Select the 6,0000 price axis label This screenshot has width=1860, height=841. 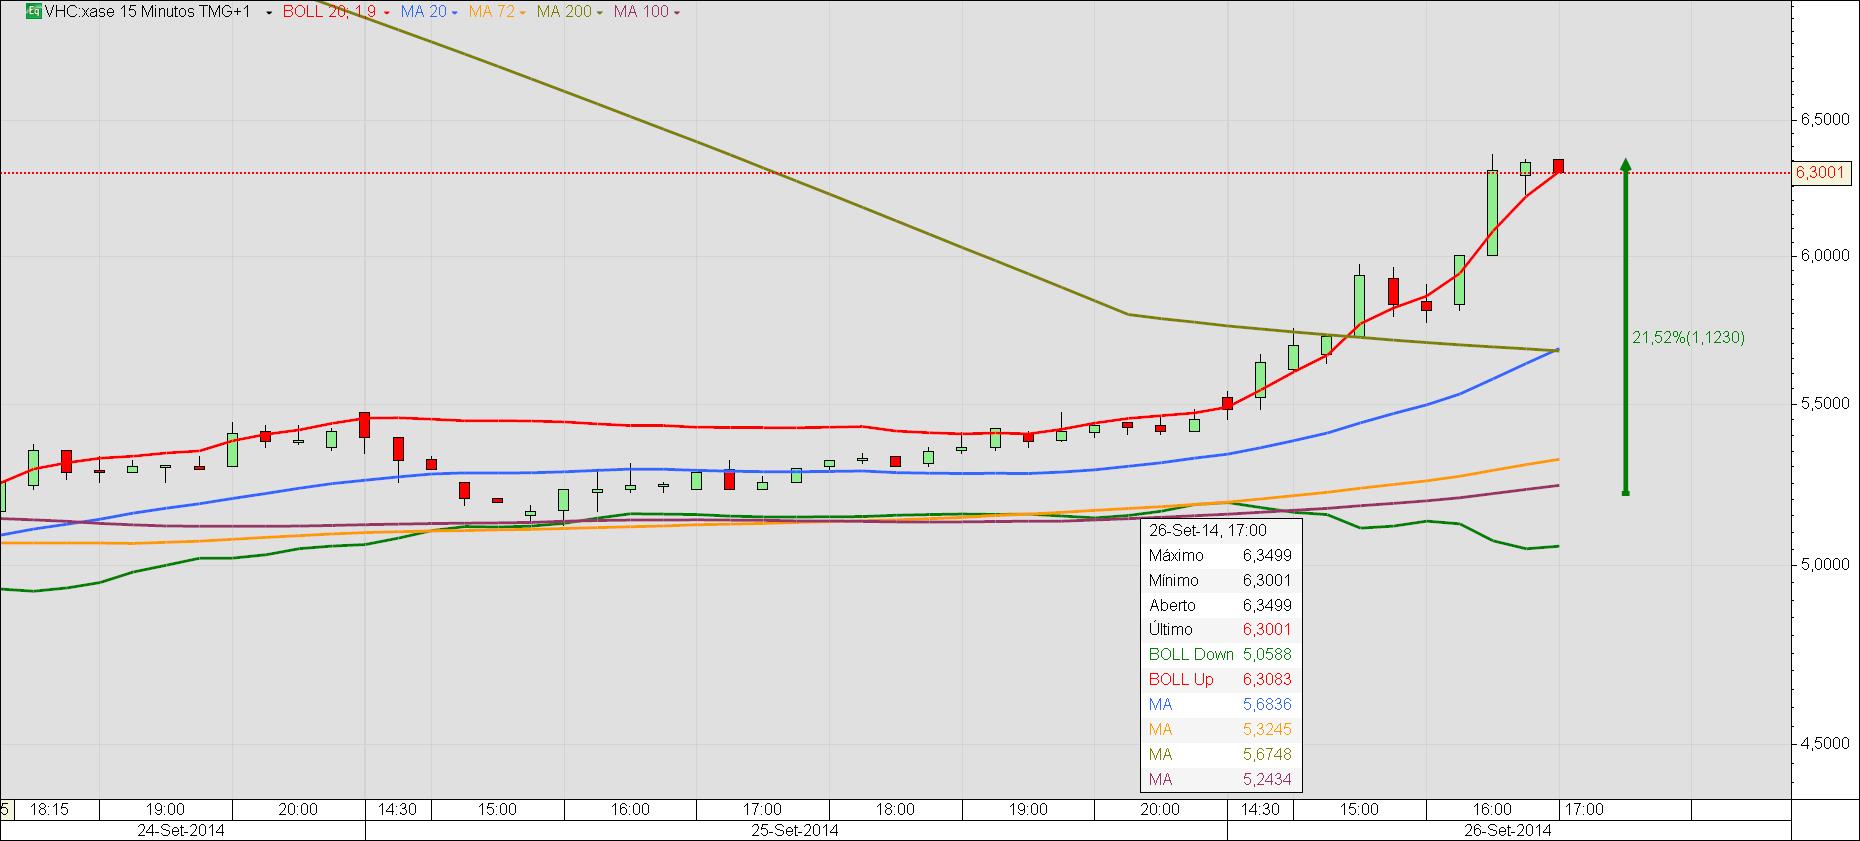(1824, 255)
